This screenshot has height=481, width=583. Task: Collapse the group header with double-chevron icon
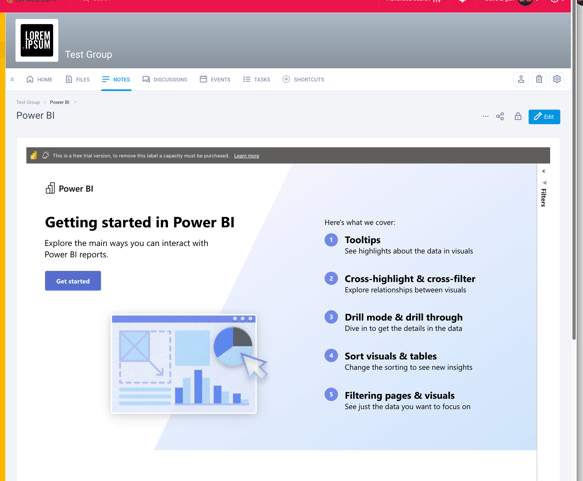click(12, 79)
